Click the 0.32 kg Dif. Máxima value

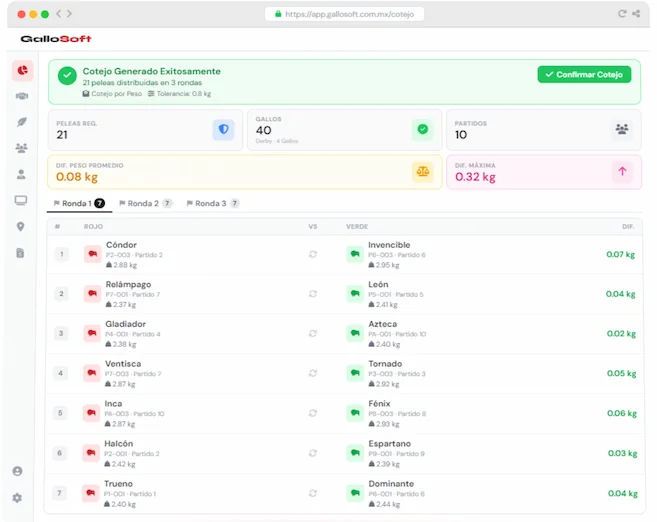click(475, 177)
